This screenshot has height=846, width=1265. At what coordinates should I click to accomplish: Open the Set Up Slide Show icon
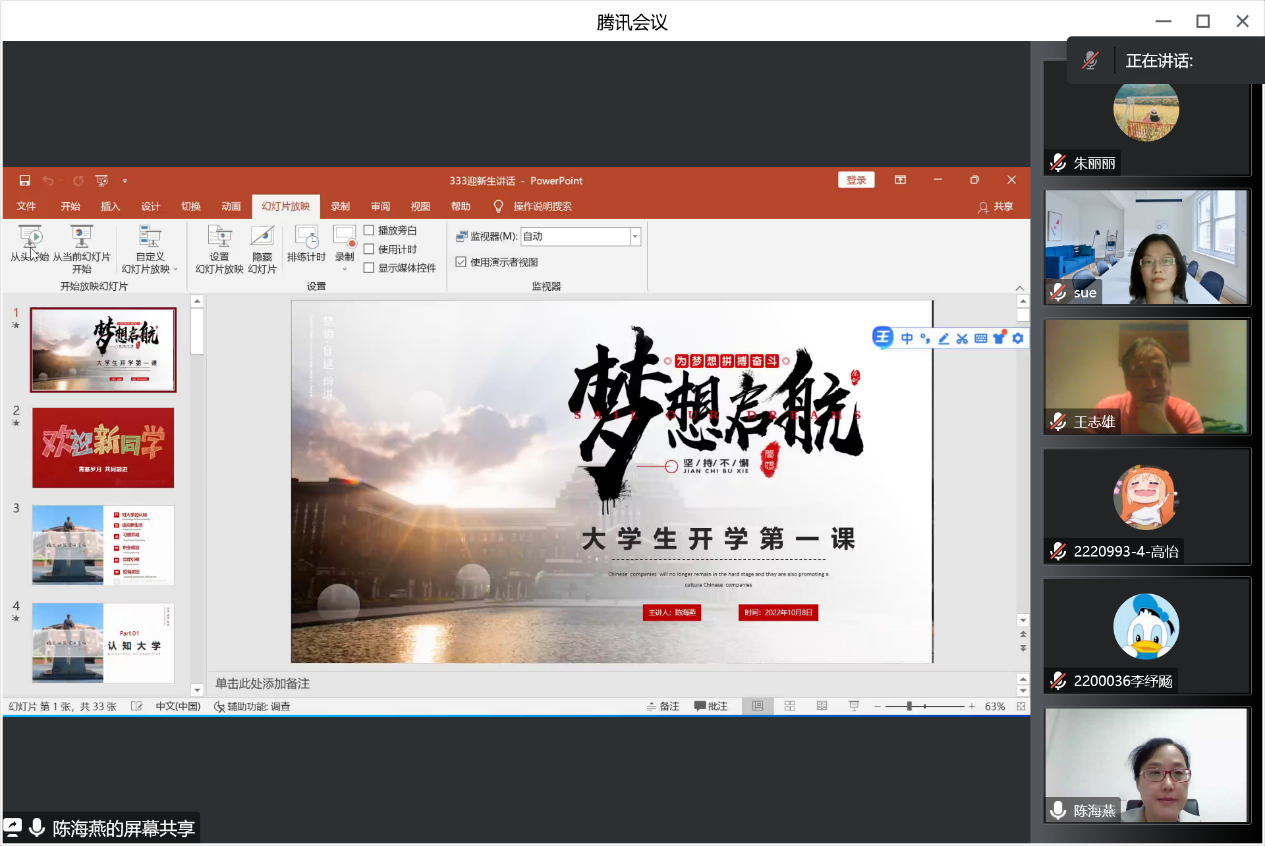(219, 237)
